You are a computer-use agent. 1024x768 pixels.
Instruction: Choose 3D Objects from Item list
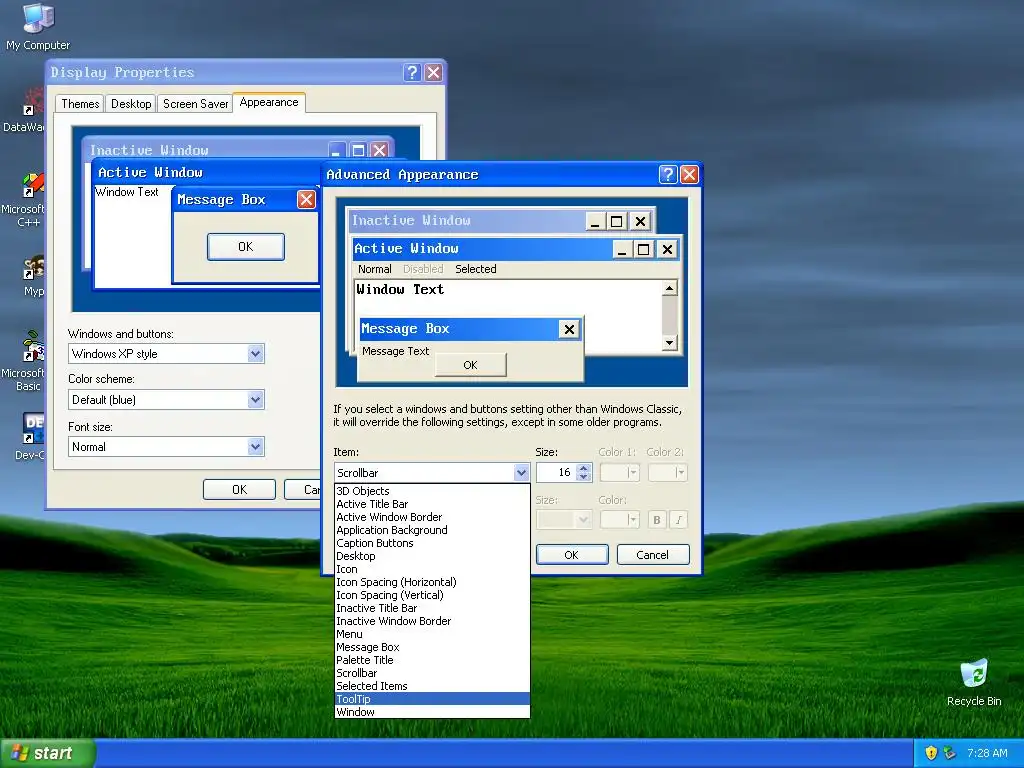click(432, 491)
